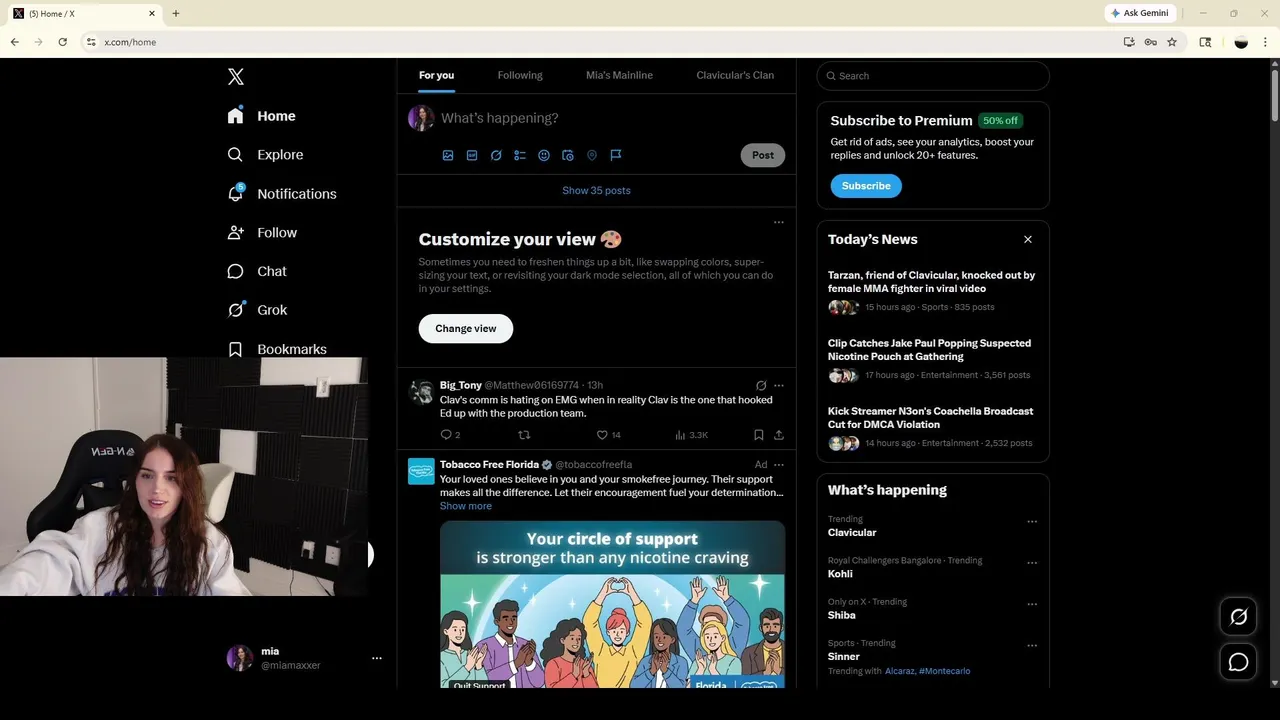Image resolution: width=1280 pixels, height=720 pixels.
Task: Open more options on Tobacco Free Florida ad
Action: click(x=779, y=465)
